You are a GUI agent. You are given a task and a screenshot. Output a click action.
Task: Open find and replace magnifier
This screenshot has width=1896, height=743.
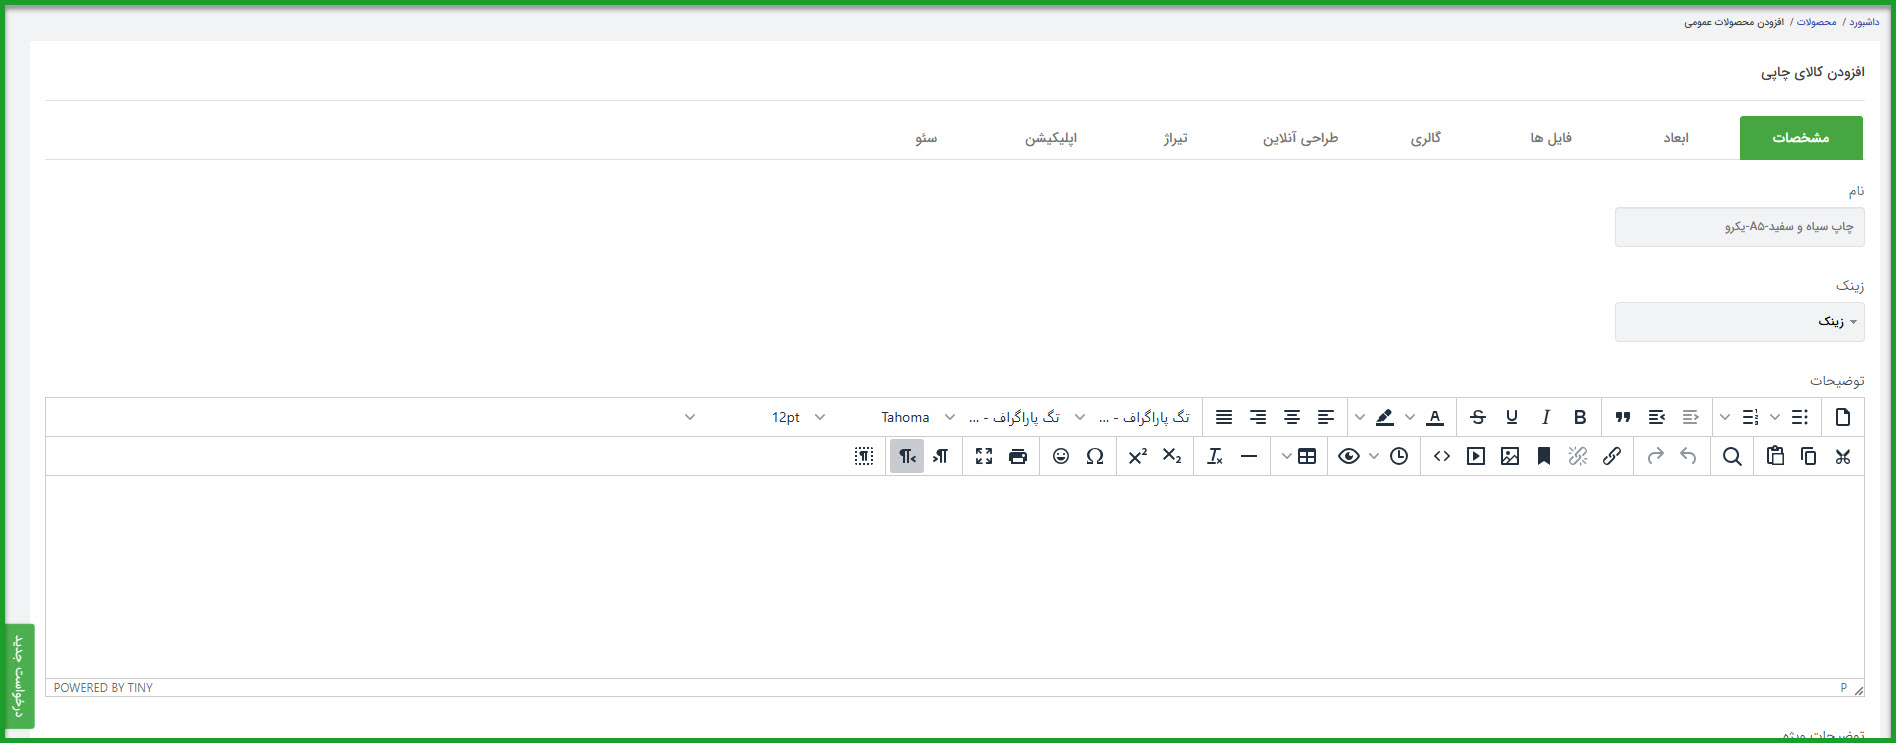(1732, 456)
